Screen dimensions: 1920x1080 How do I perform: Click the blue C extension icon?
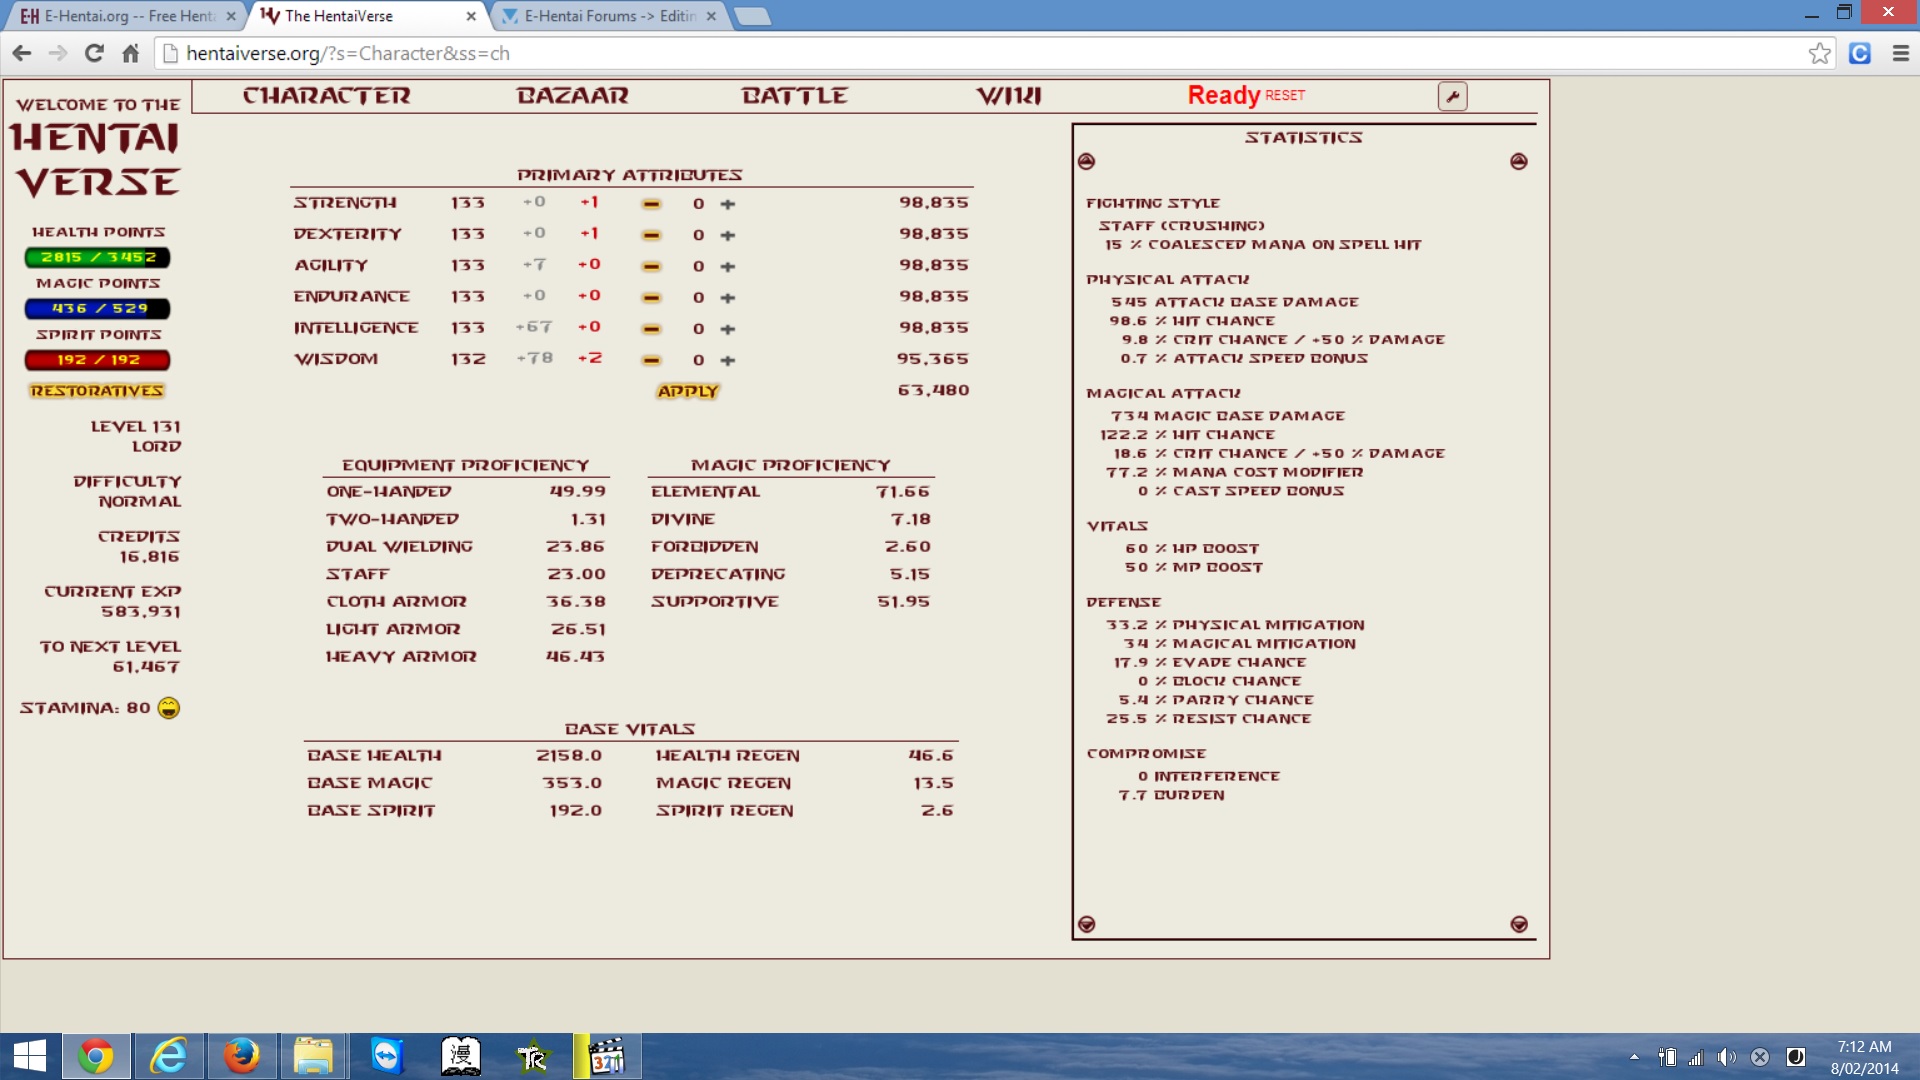tap(1860, 53)
